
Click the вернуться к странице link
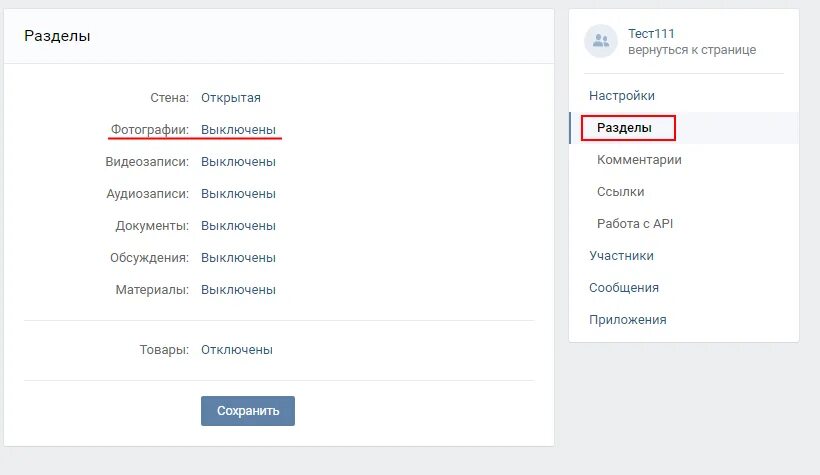pyautogui.click(x=692, y=50)
